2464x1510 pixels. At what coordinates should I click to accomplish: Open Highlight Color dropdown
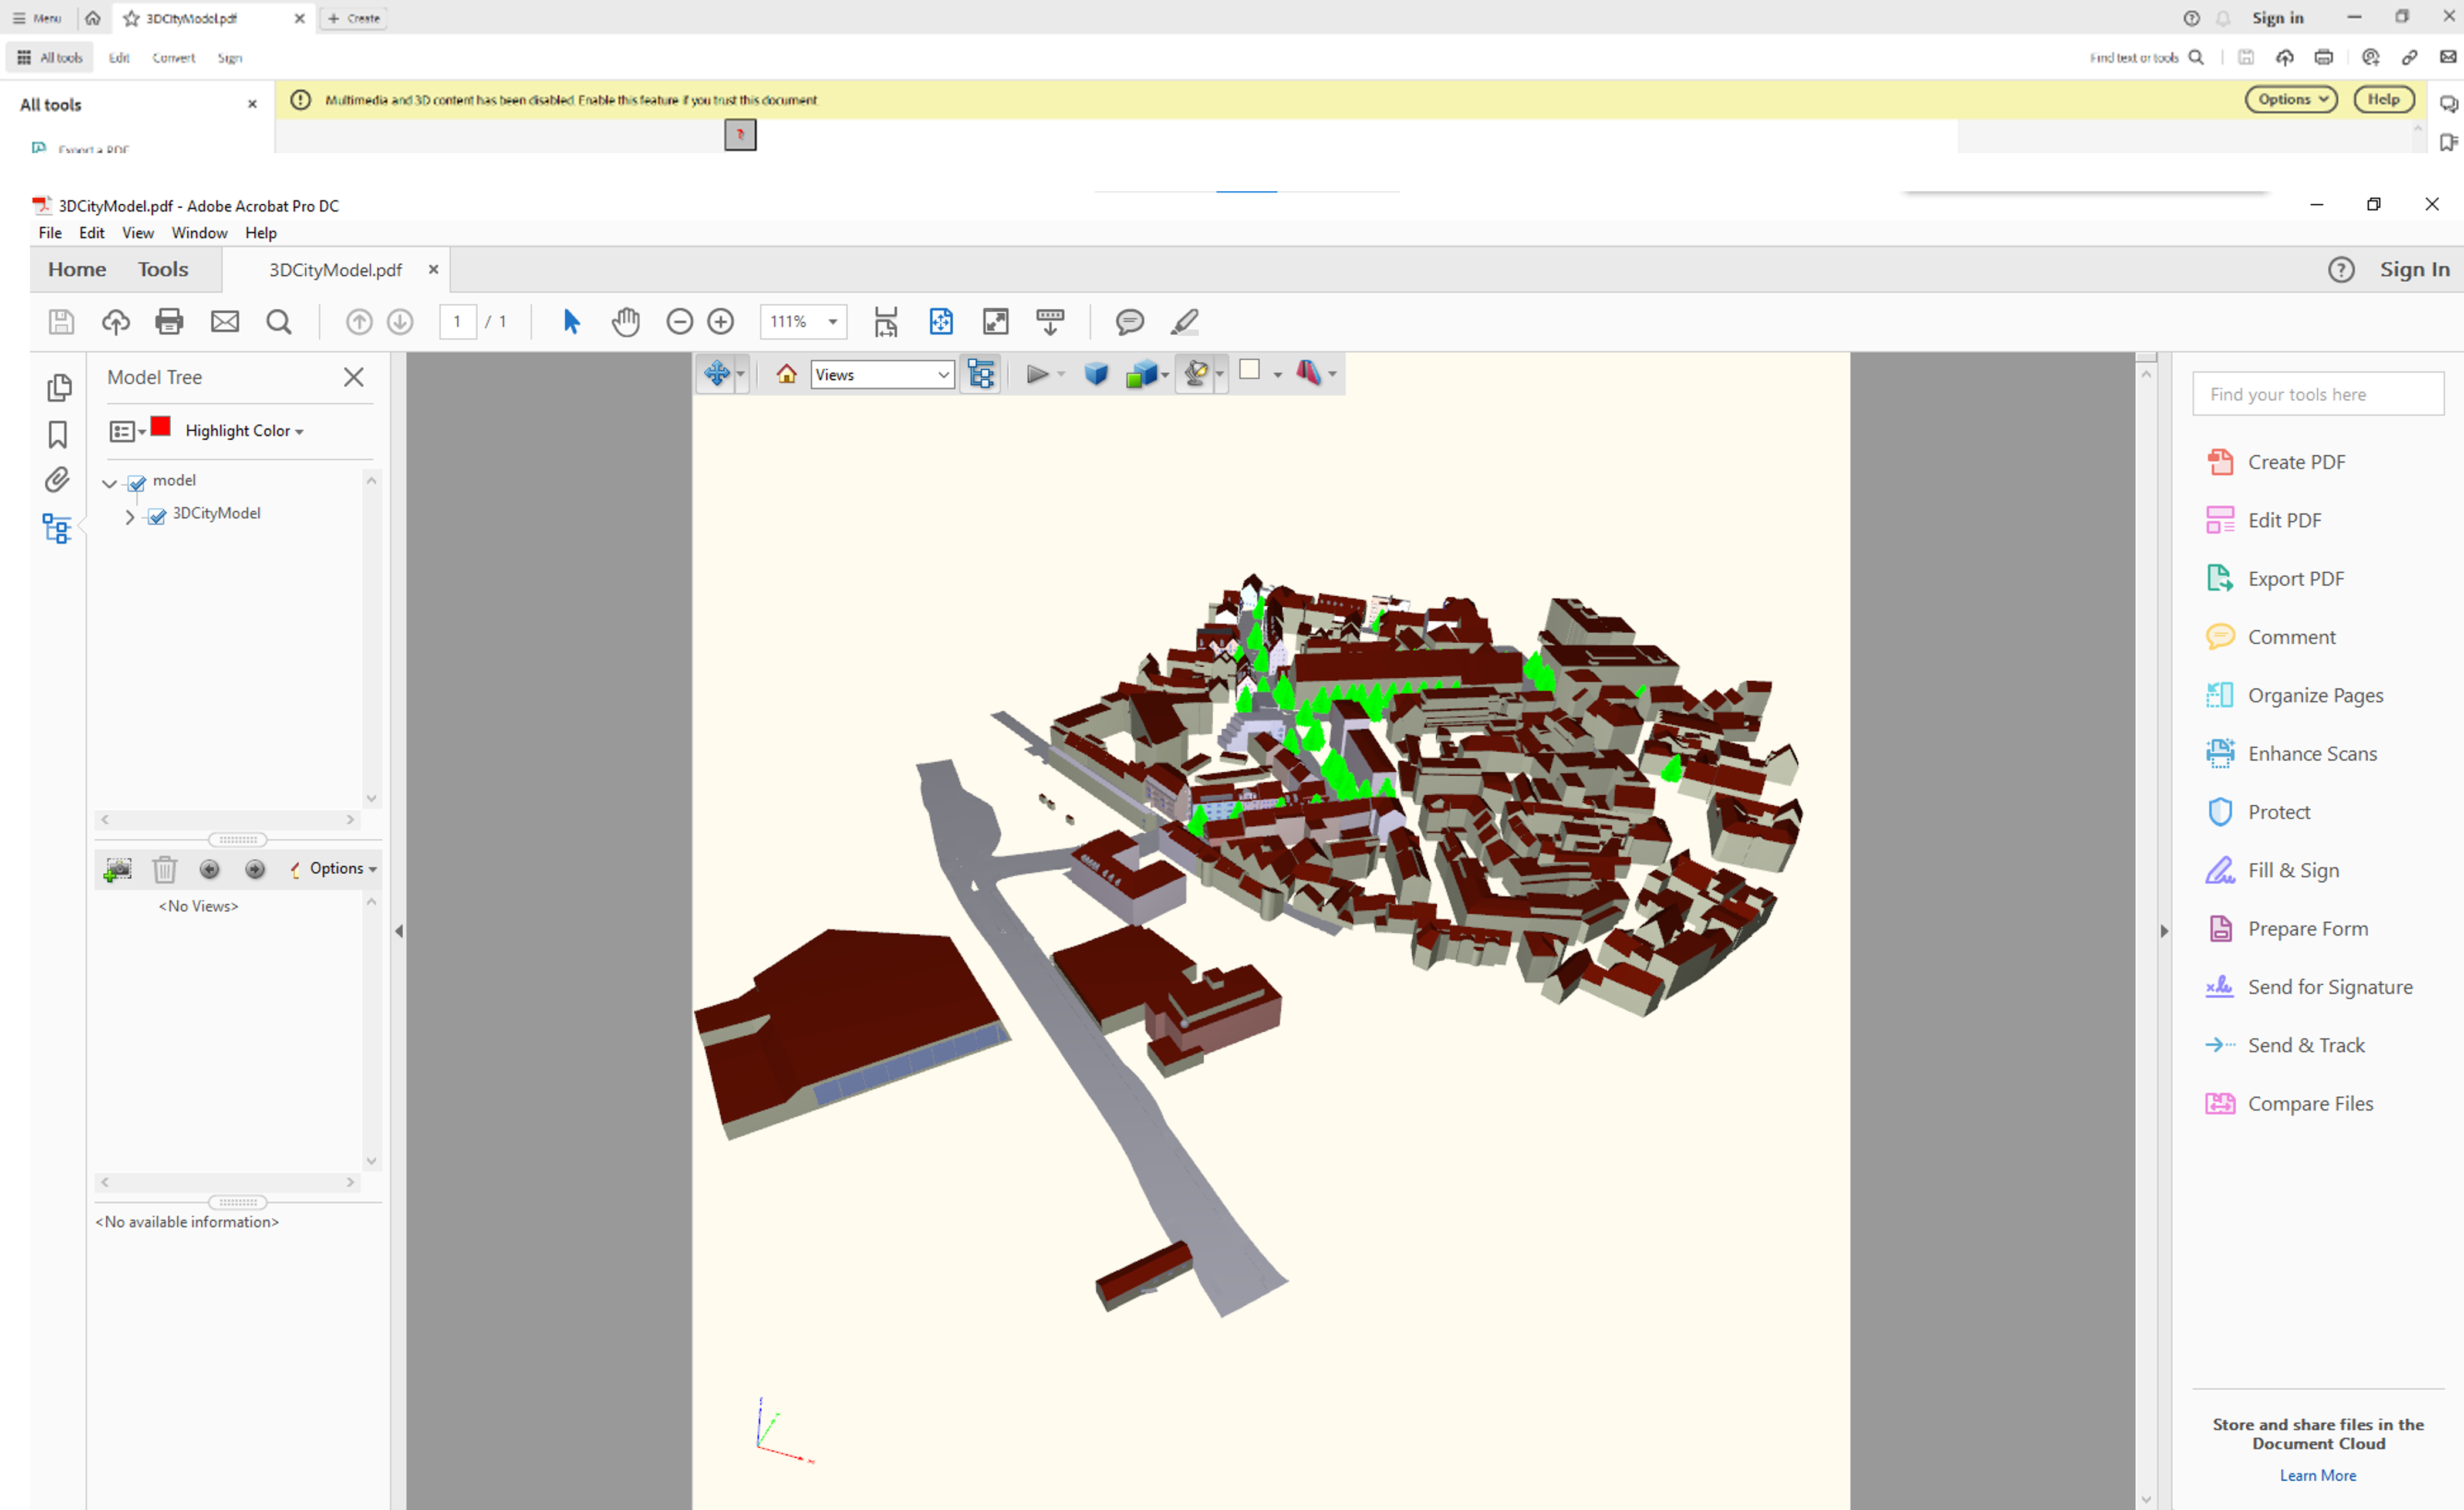pyautogui.click(x=244, y=431)
